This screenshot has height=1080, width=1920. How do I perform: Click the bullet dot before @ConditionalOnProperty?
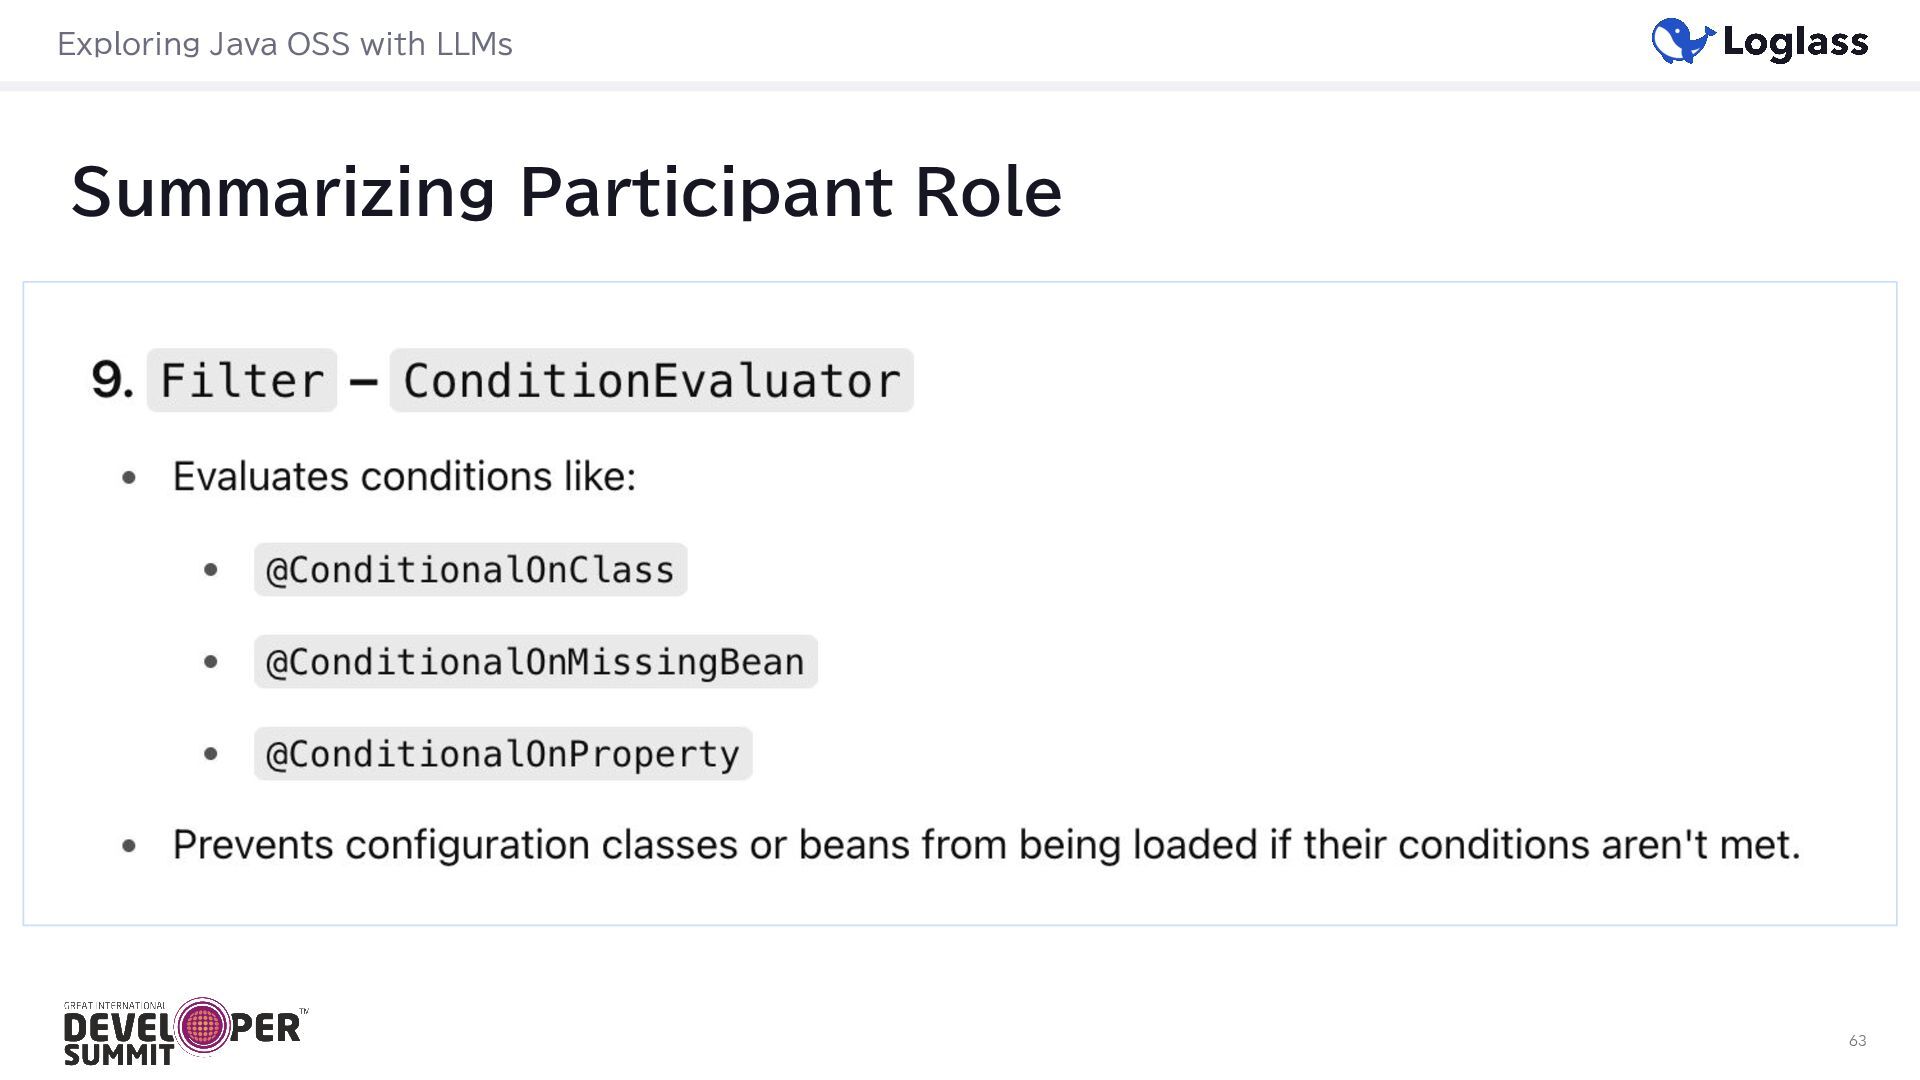point(210,754)
